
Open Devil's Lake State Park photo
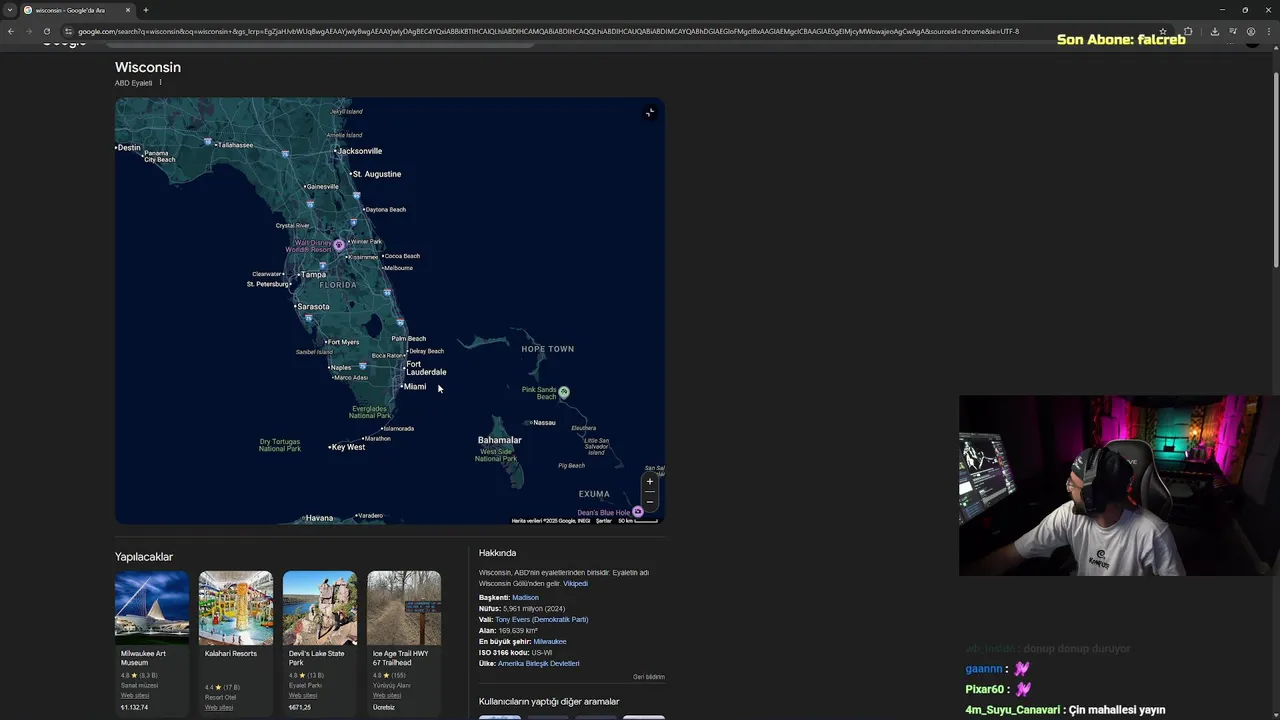pyautogui.click(x=320, y=608)
